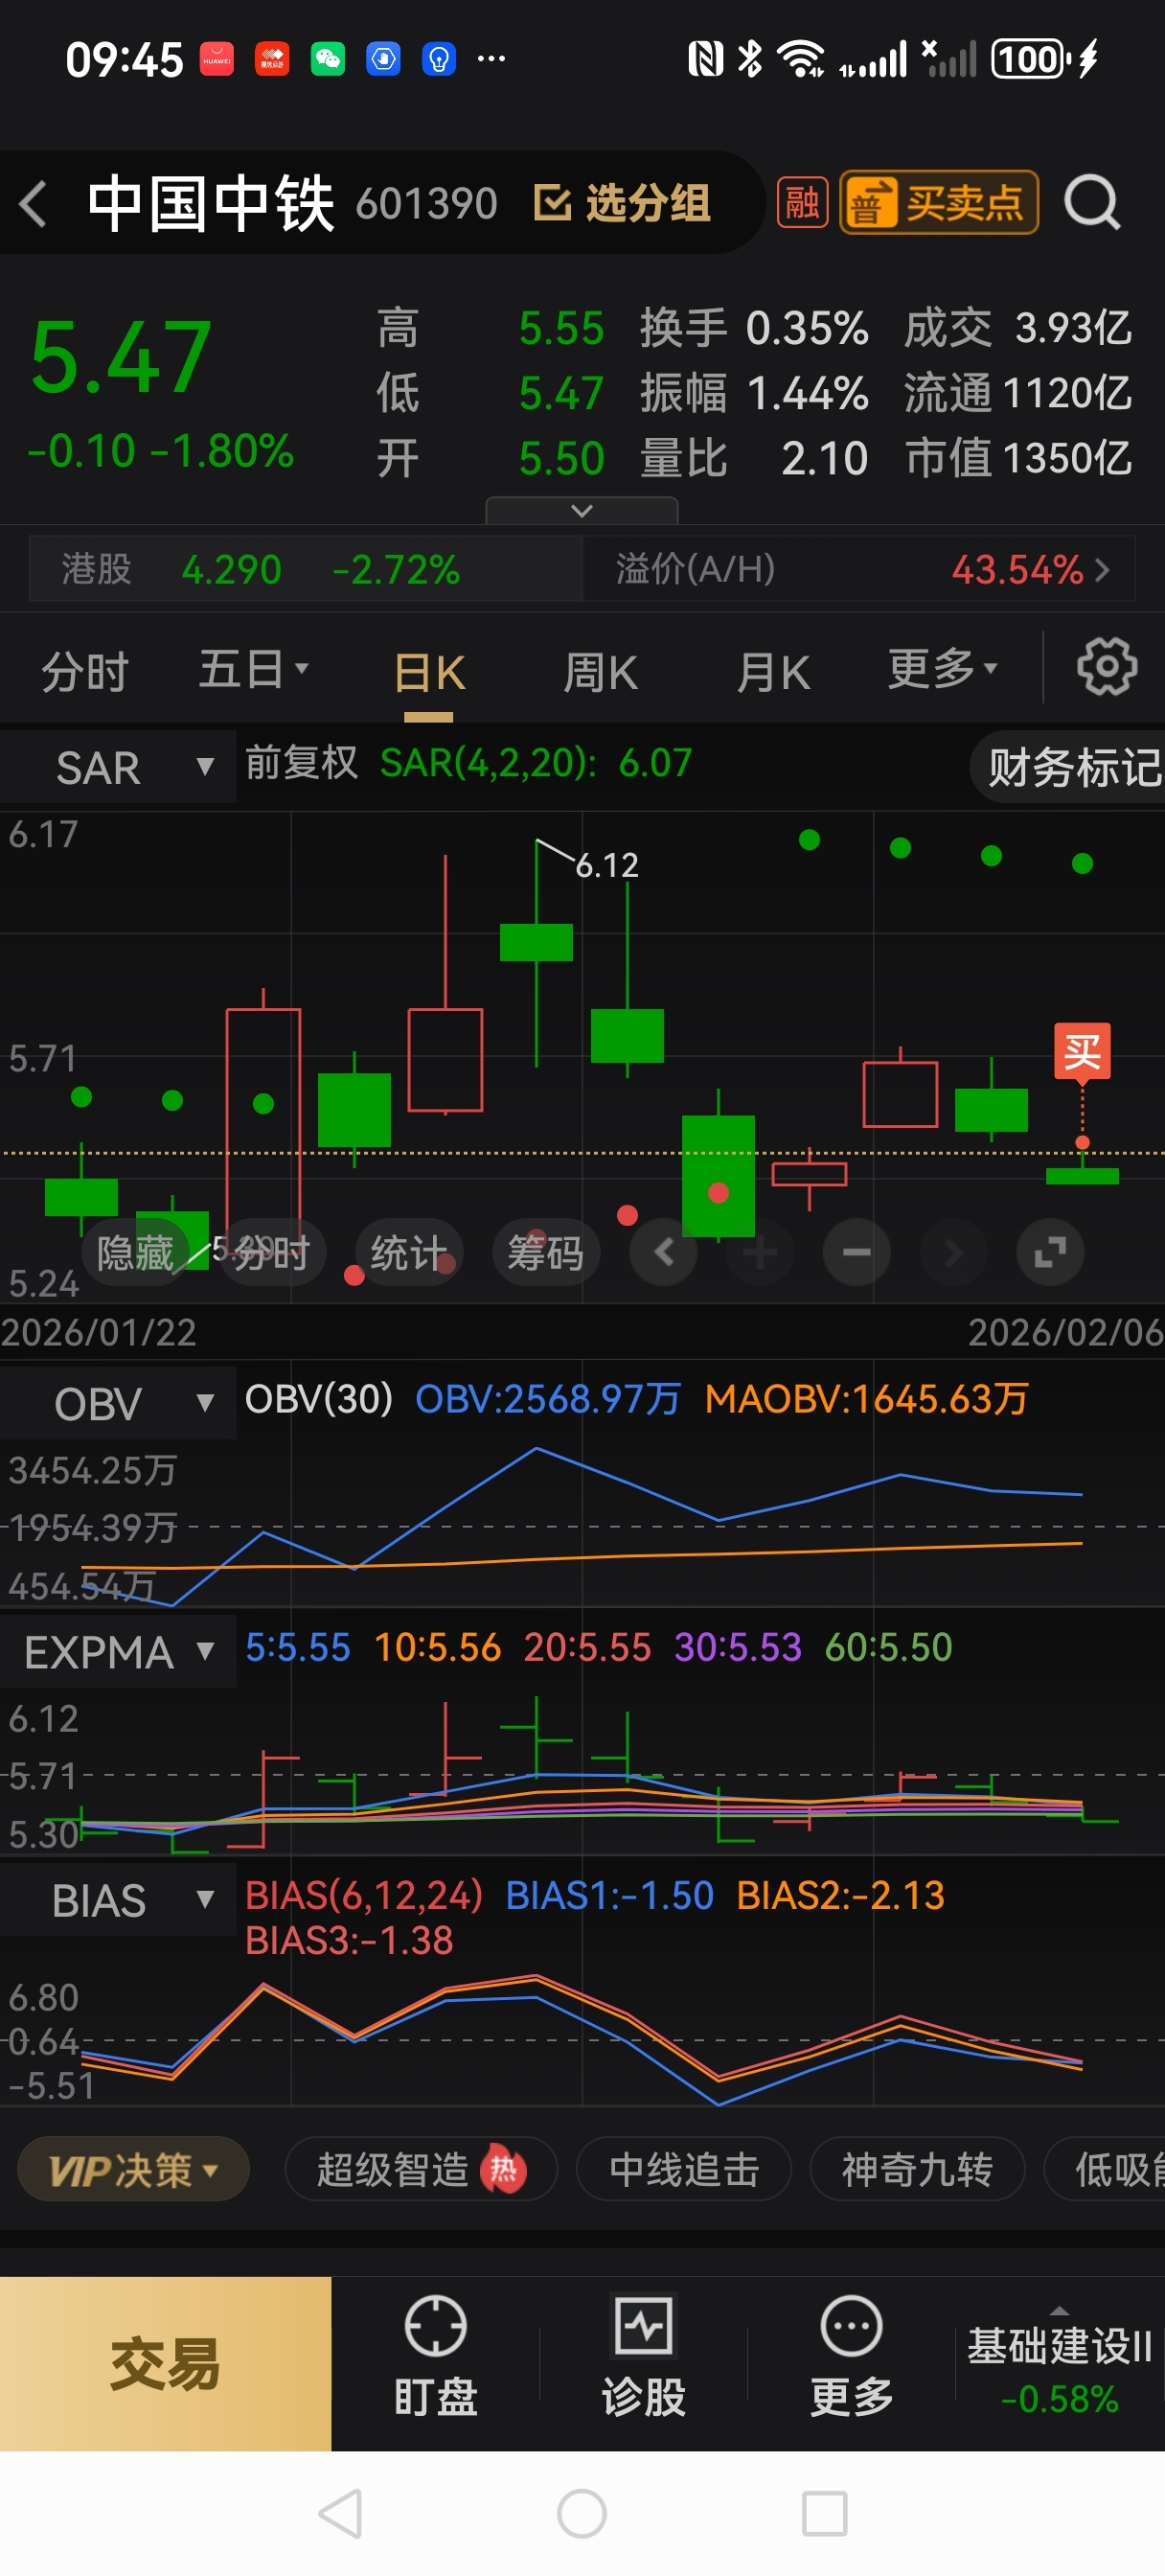Toggle 分时 overlay chart button

(271, 1252)
